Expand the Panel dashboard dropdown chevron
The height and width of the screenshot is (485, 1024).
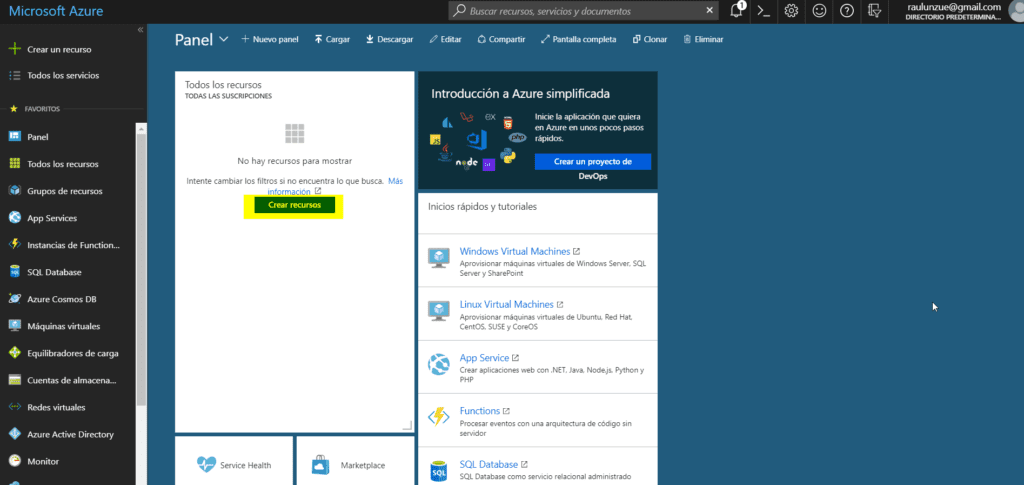coord(224,39)
